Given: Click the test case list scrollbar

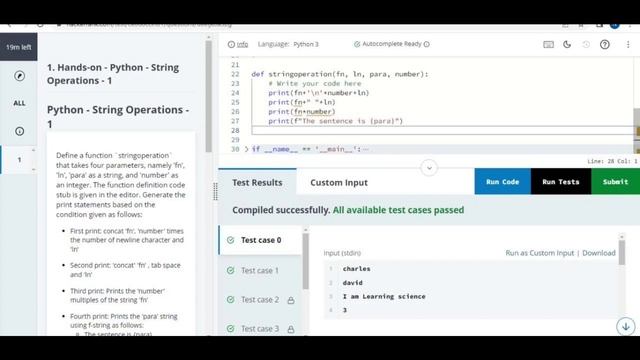Looking at the screenshot, I should [x=306, y=261].
